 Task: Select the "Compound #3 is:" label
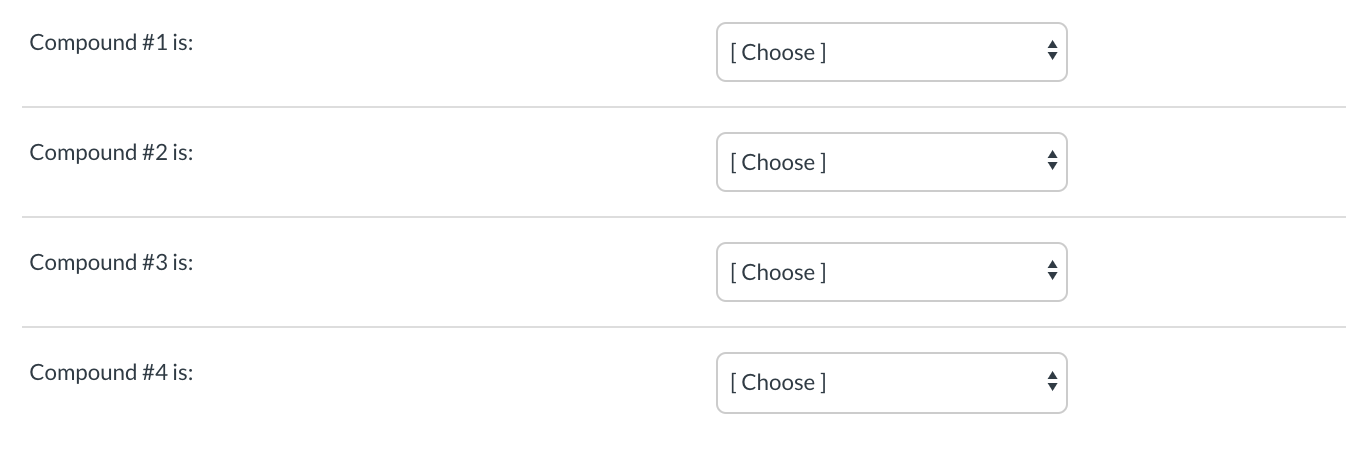[111, 263]
